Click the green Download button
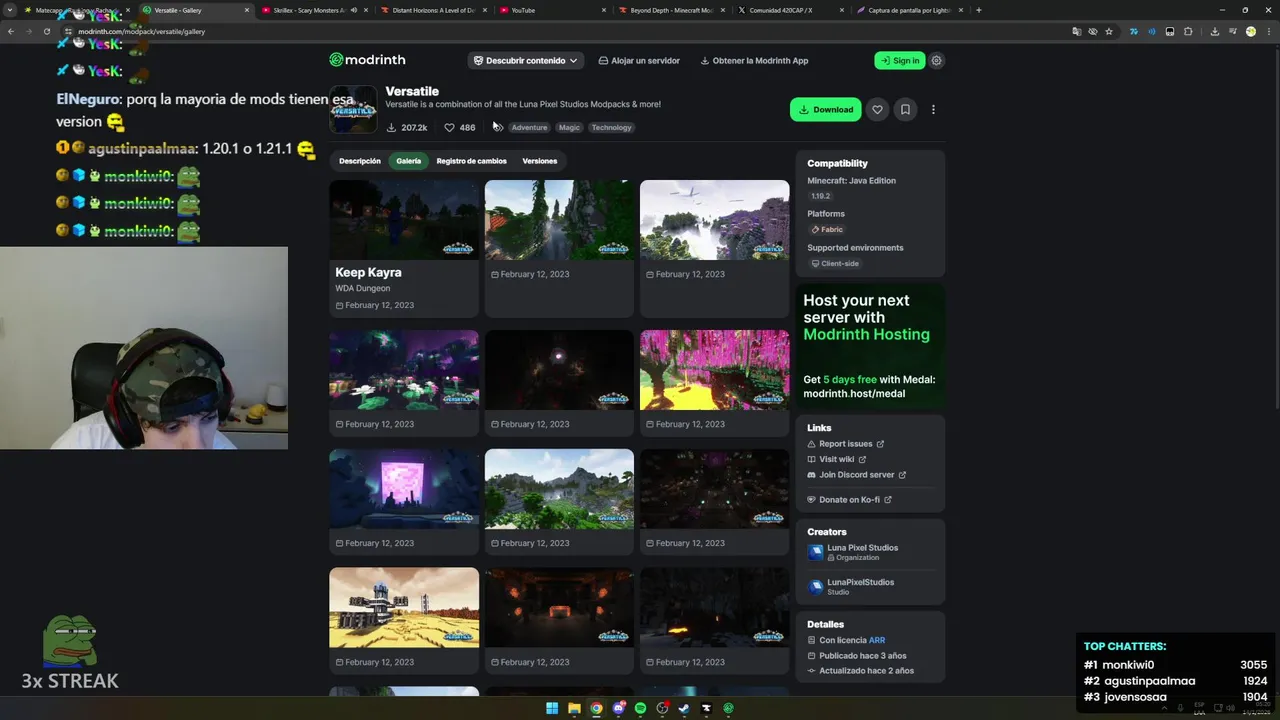 click(825, 110)
